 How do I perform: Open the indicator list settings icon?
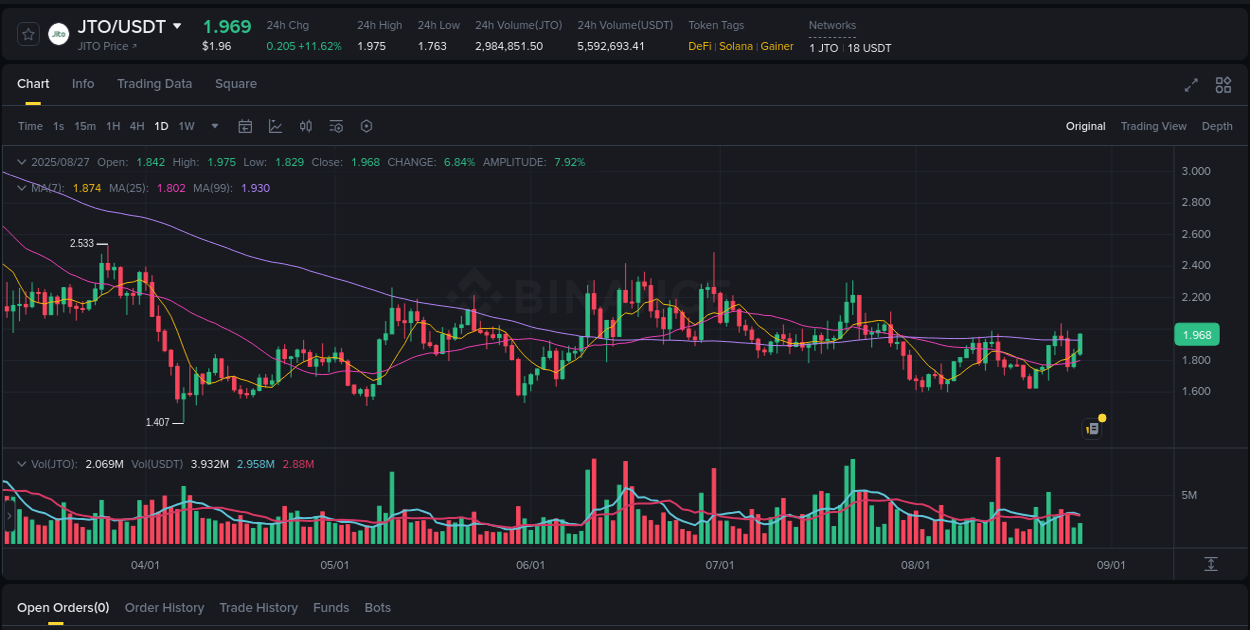[336, 126]
